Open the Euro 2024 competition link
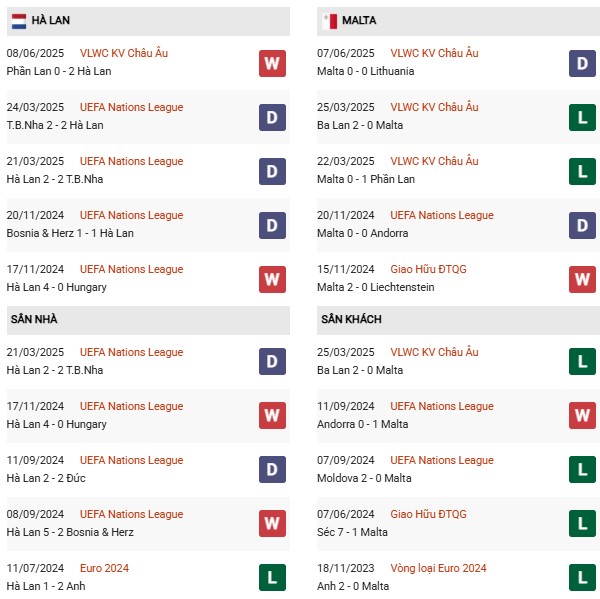The image size is (600, 599). coord(104,568)
